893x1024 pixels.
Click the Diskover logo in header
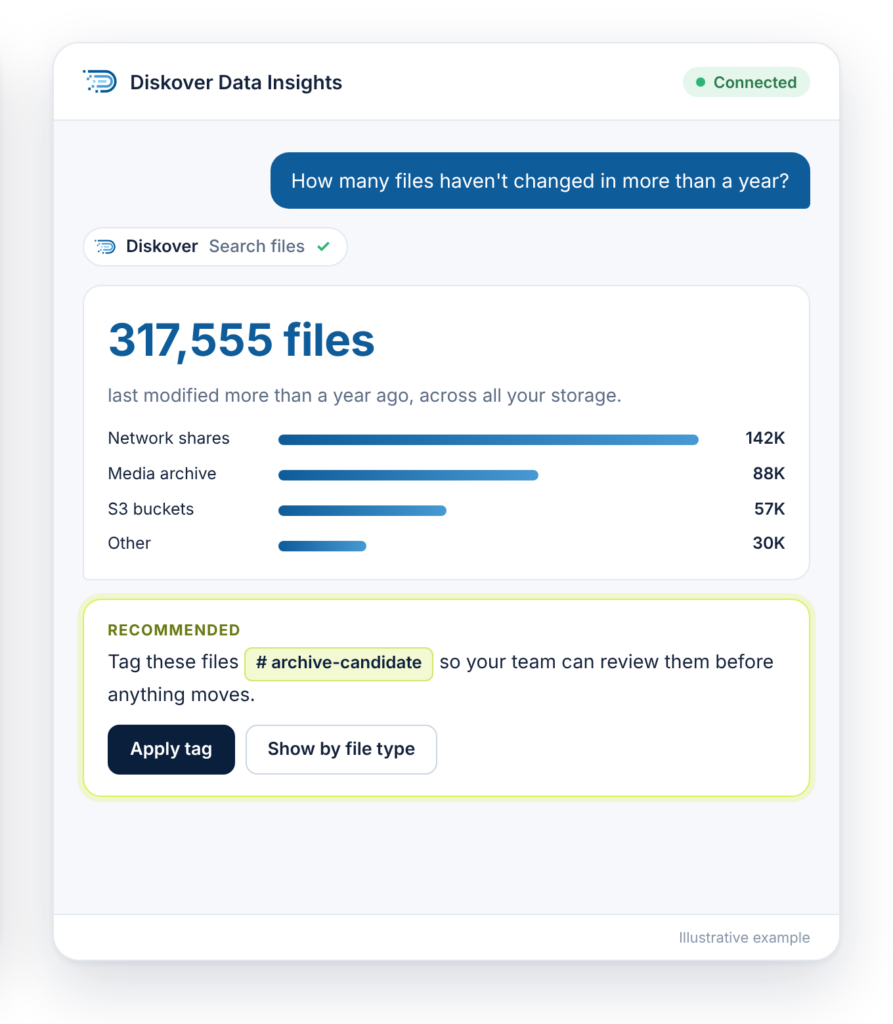click(x=100, y=82)
